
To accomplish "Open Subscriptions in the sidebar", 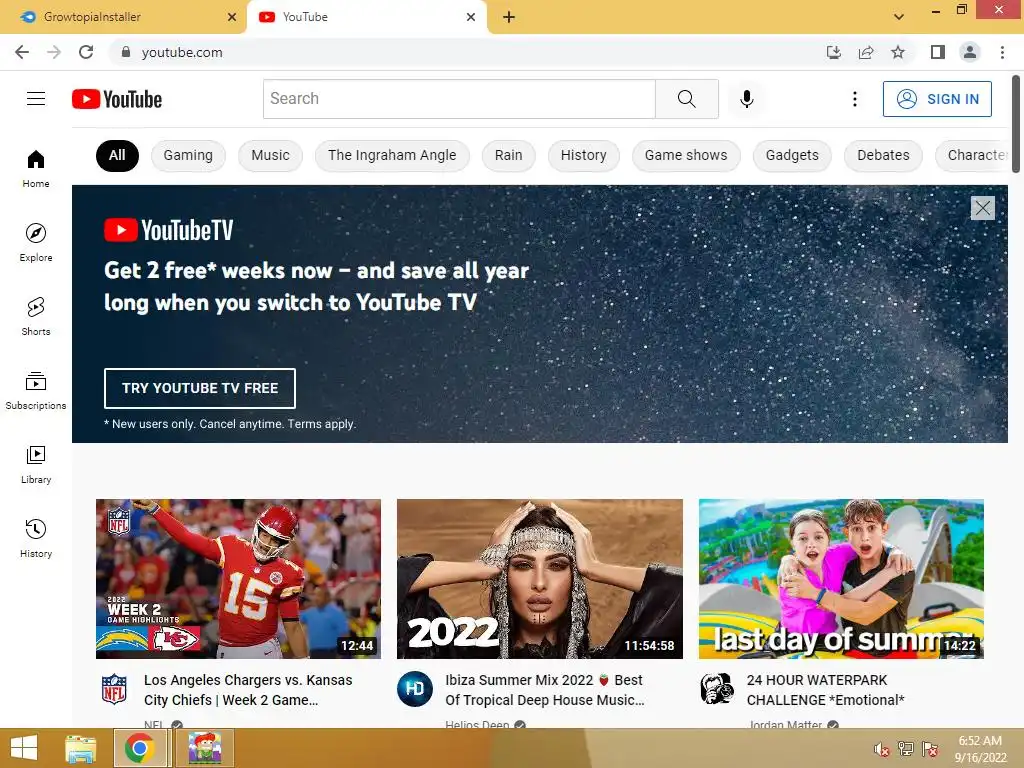I will click(36, 391).
